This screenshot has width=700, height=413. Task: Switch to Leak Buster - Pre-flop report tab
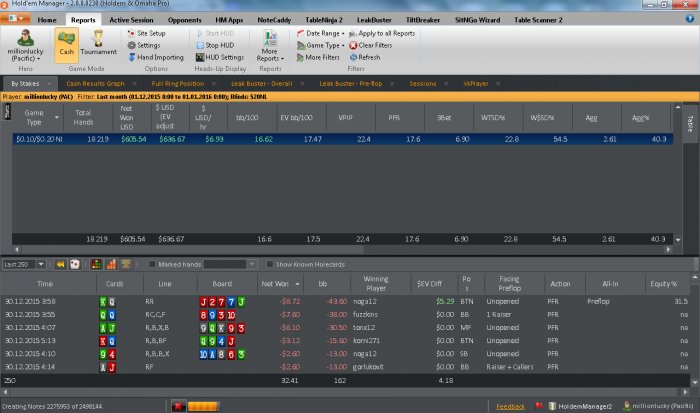coord(351,83)
